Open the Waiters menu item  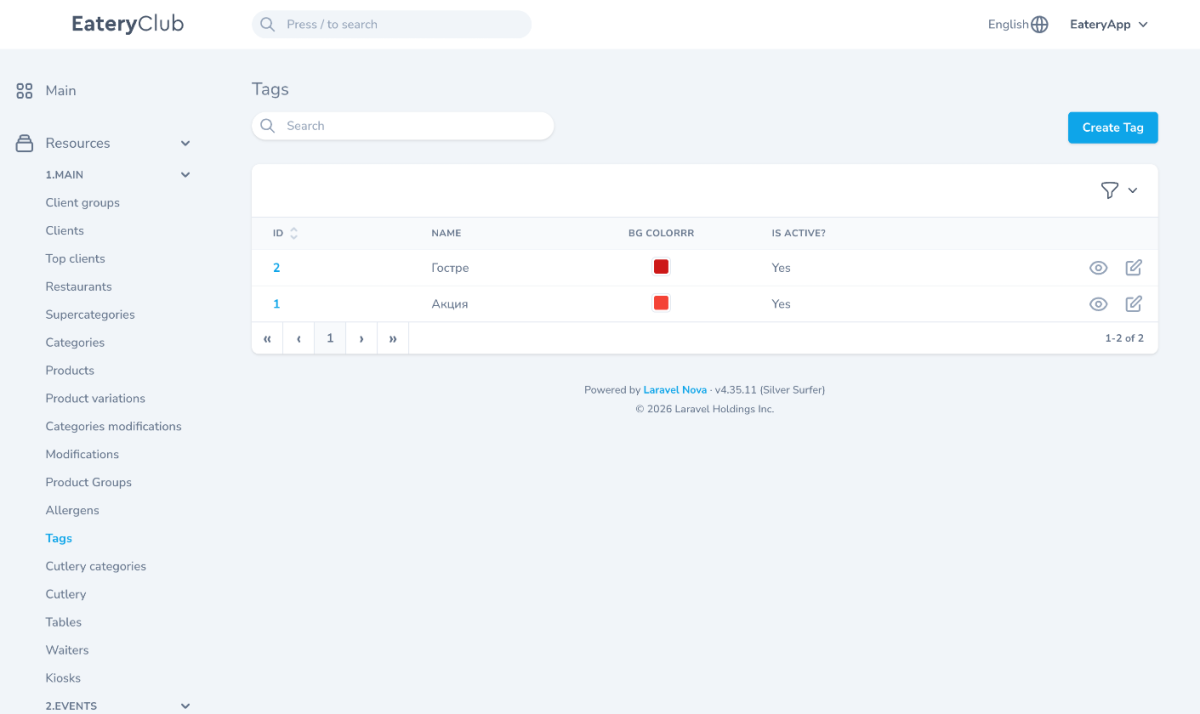pyautogui.click(x=67, y=651)
